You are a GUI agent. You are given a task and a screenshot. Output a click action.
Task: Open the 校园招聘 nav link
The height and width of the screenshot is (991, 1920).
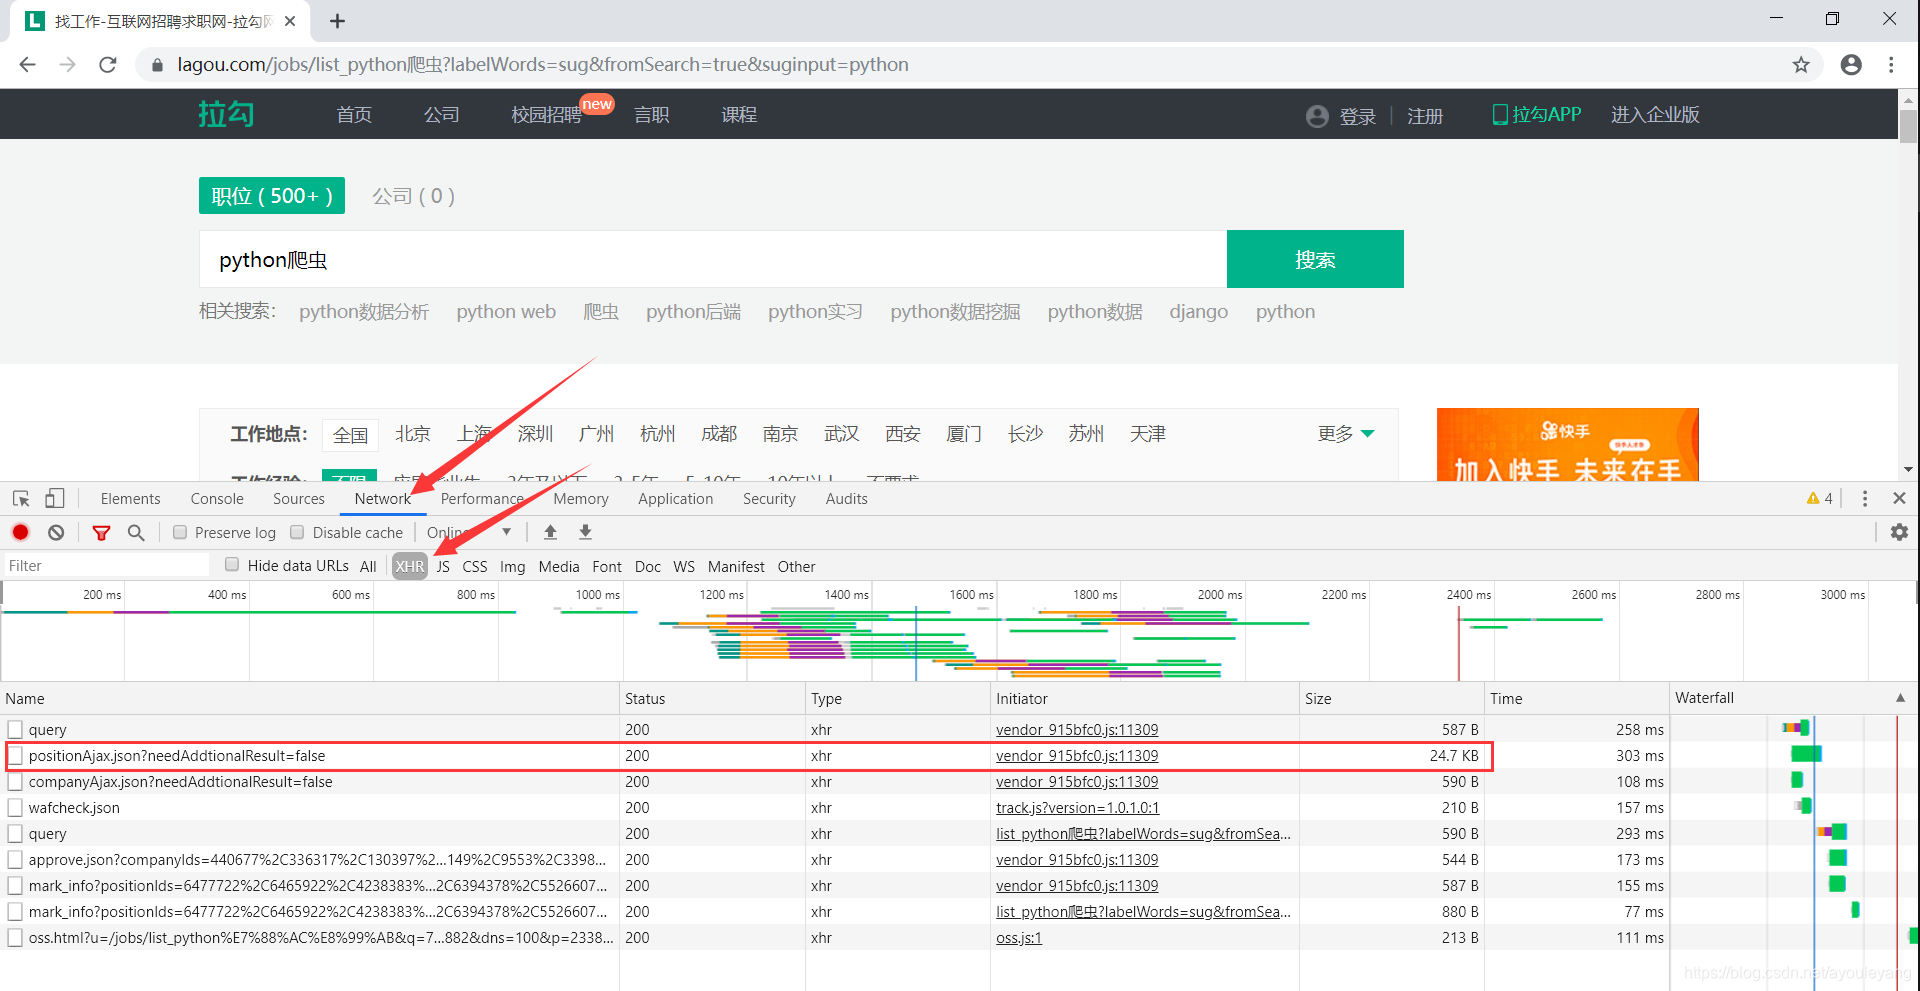pyautogui.click(x=547, y=114)
